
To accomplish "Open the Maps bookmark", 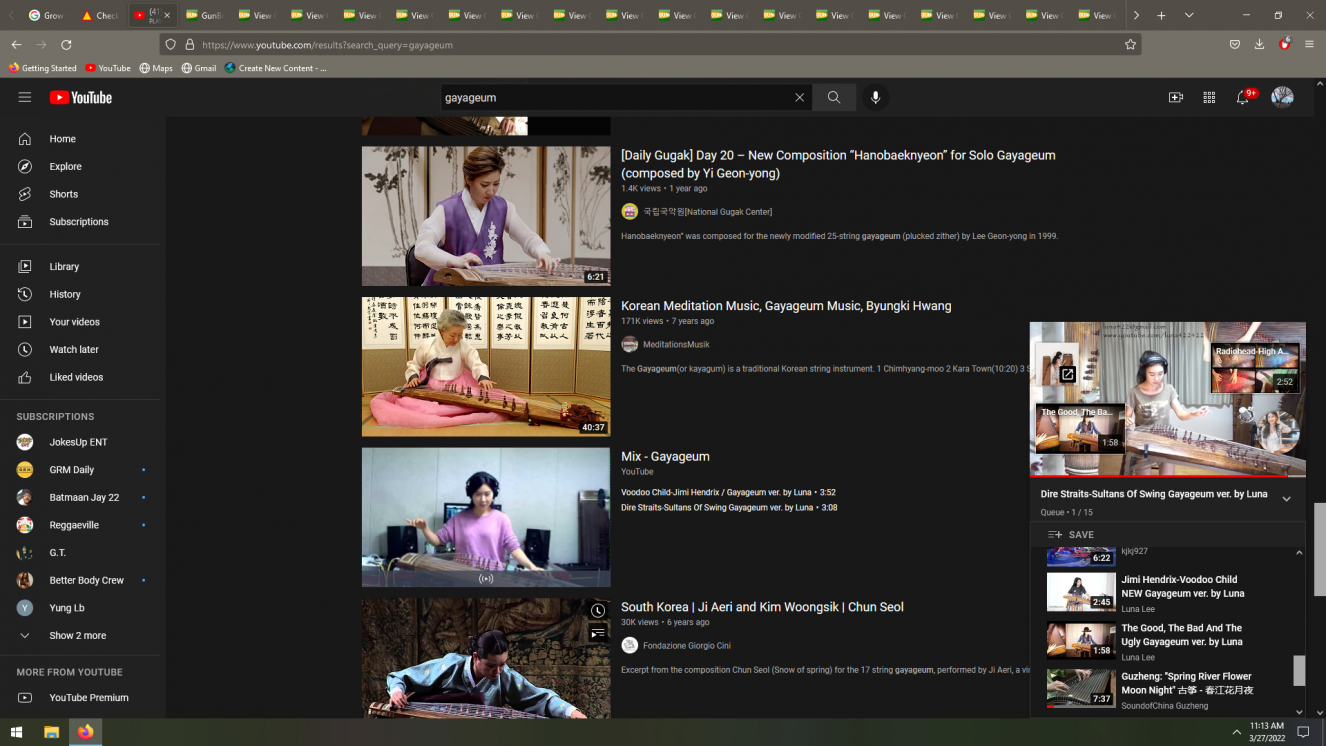I will point(156,68).
